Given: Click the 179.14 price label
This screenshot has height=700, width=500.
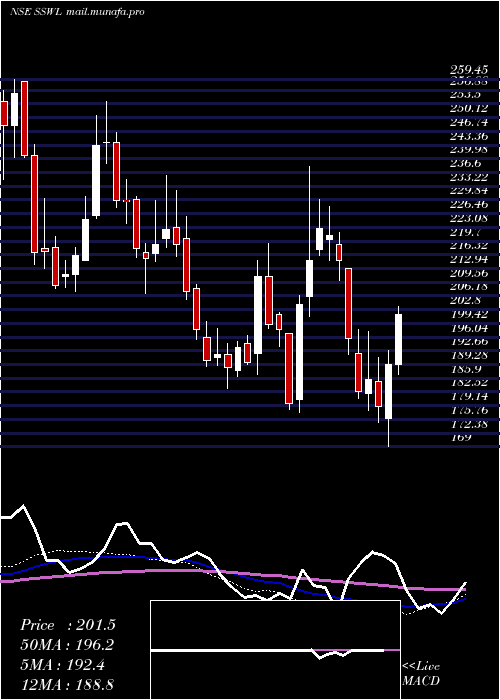Looking at the screenshot, I should pos(468,396).
